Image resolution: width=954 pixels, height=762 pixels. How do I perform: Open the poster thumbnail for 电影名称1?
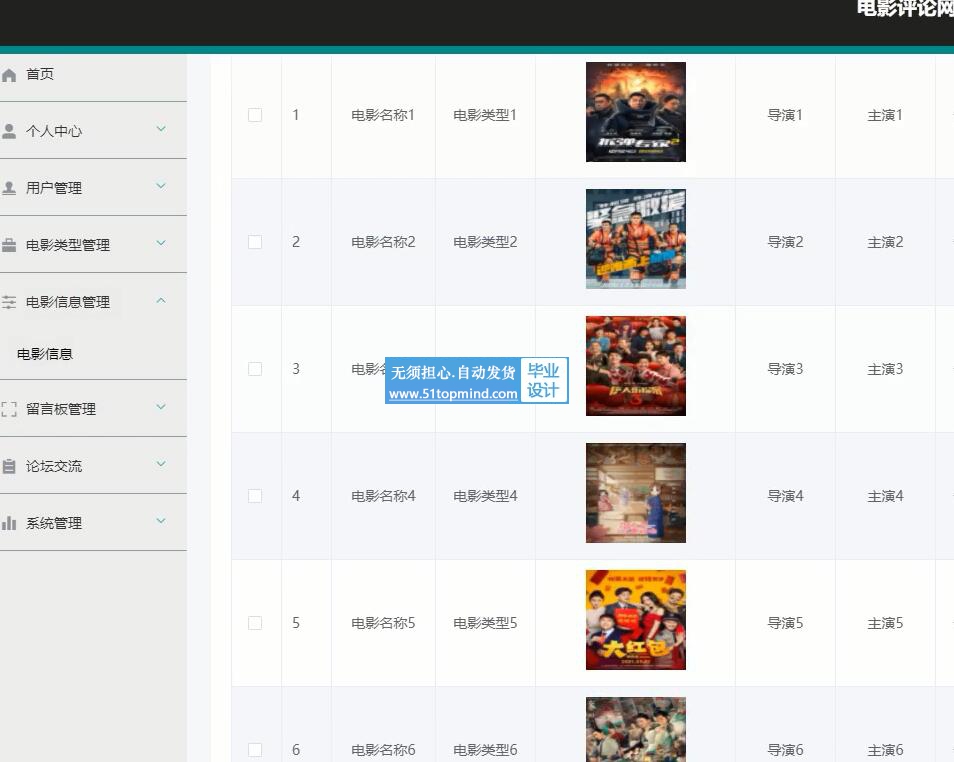pos(636,112)
